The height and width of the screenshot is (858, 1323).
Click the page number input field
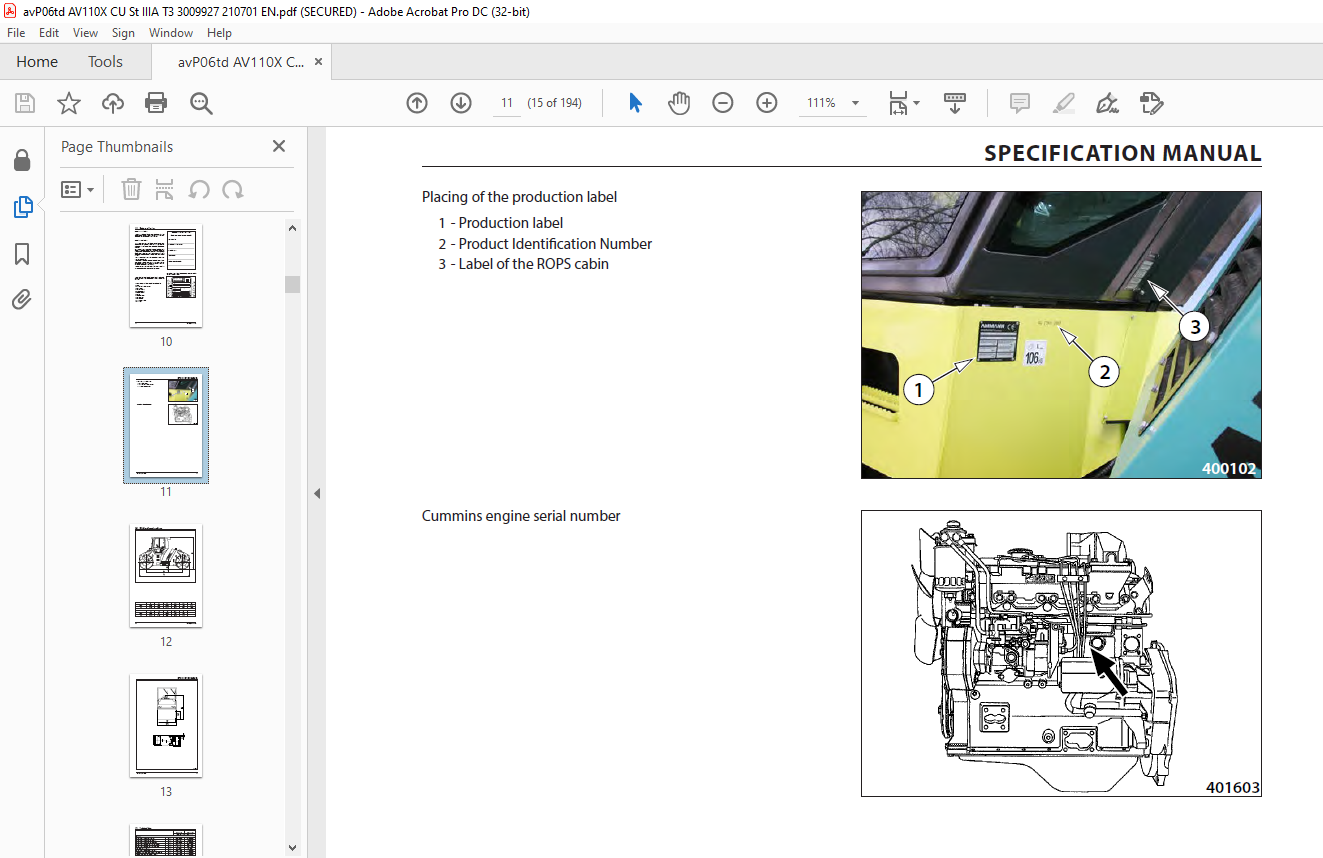point(507,103)
